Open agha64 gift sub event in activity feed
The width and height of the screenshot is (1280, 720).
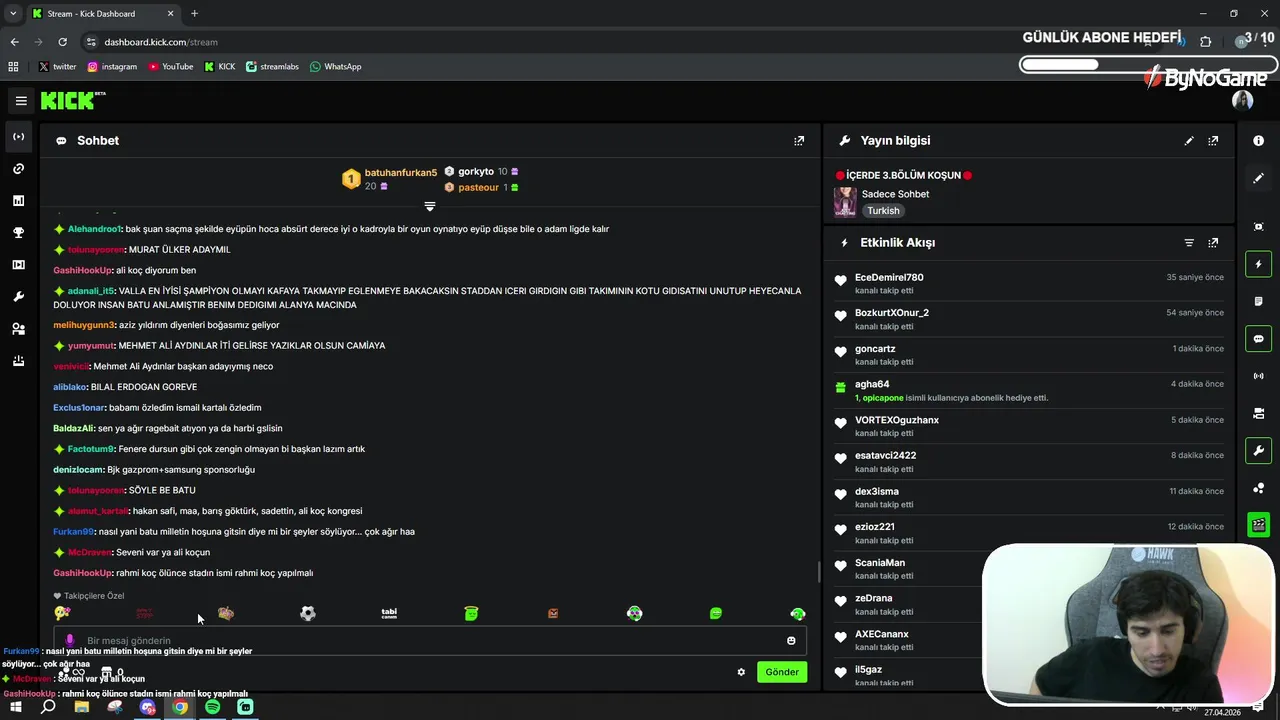pyautogui.click(x=1028, y=391)
